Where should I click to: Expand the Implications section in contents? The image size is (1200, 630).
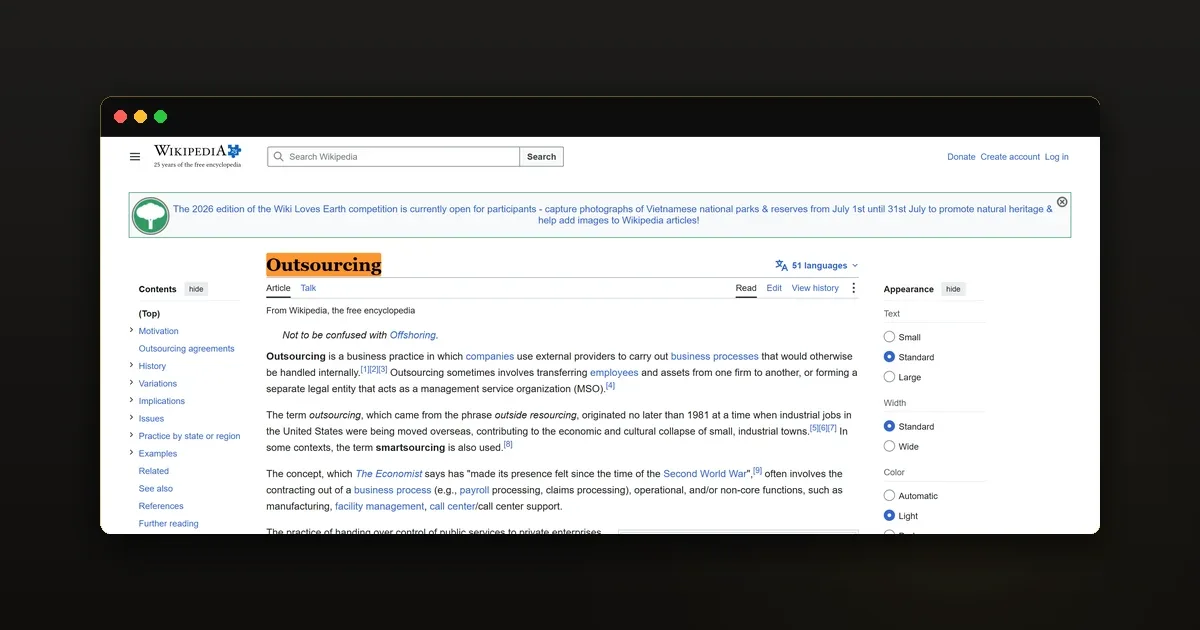point(131,400)
